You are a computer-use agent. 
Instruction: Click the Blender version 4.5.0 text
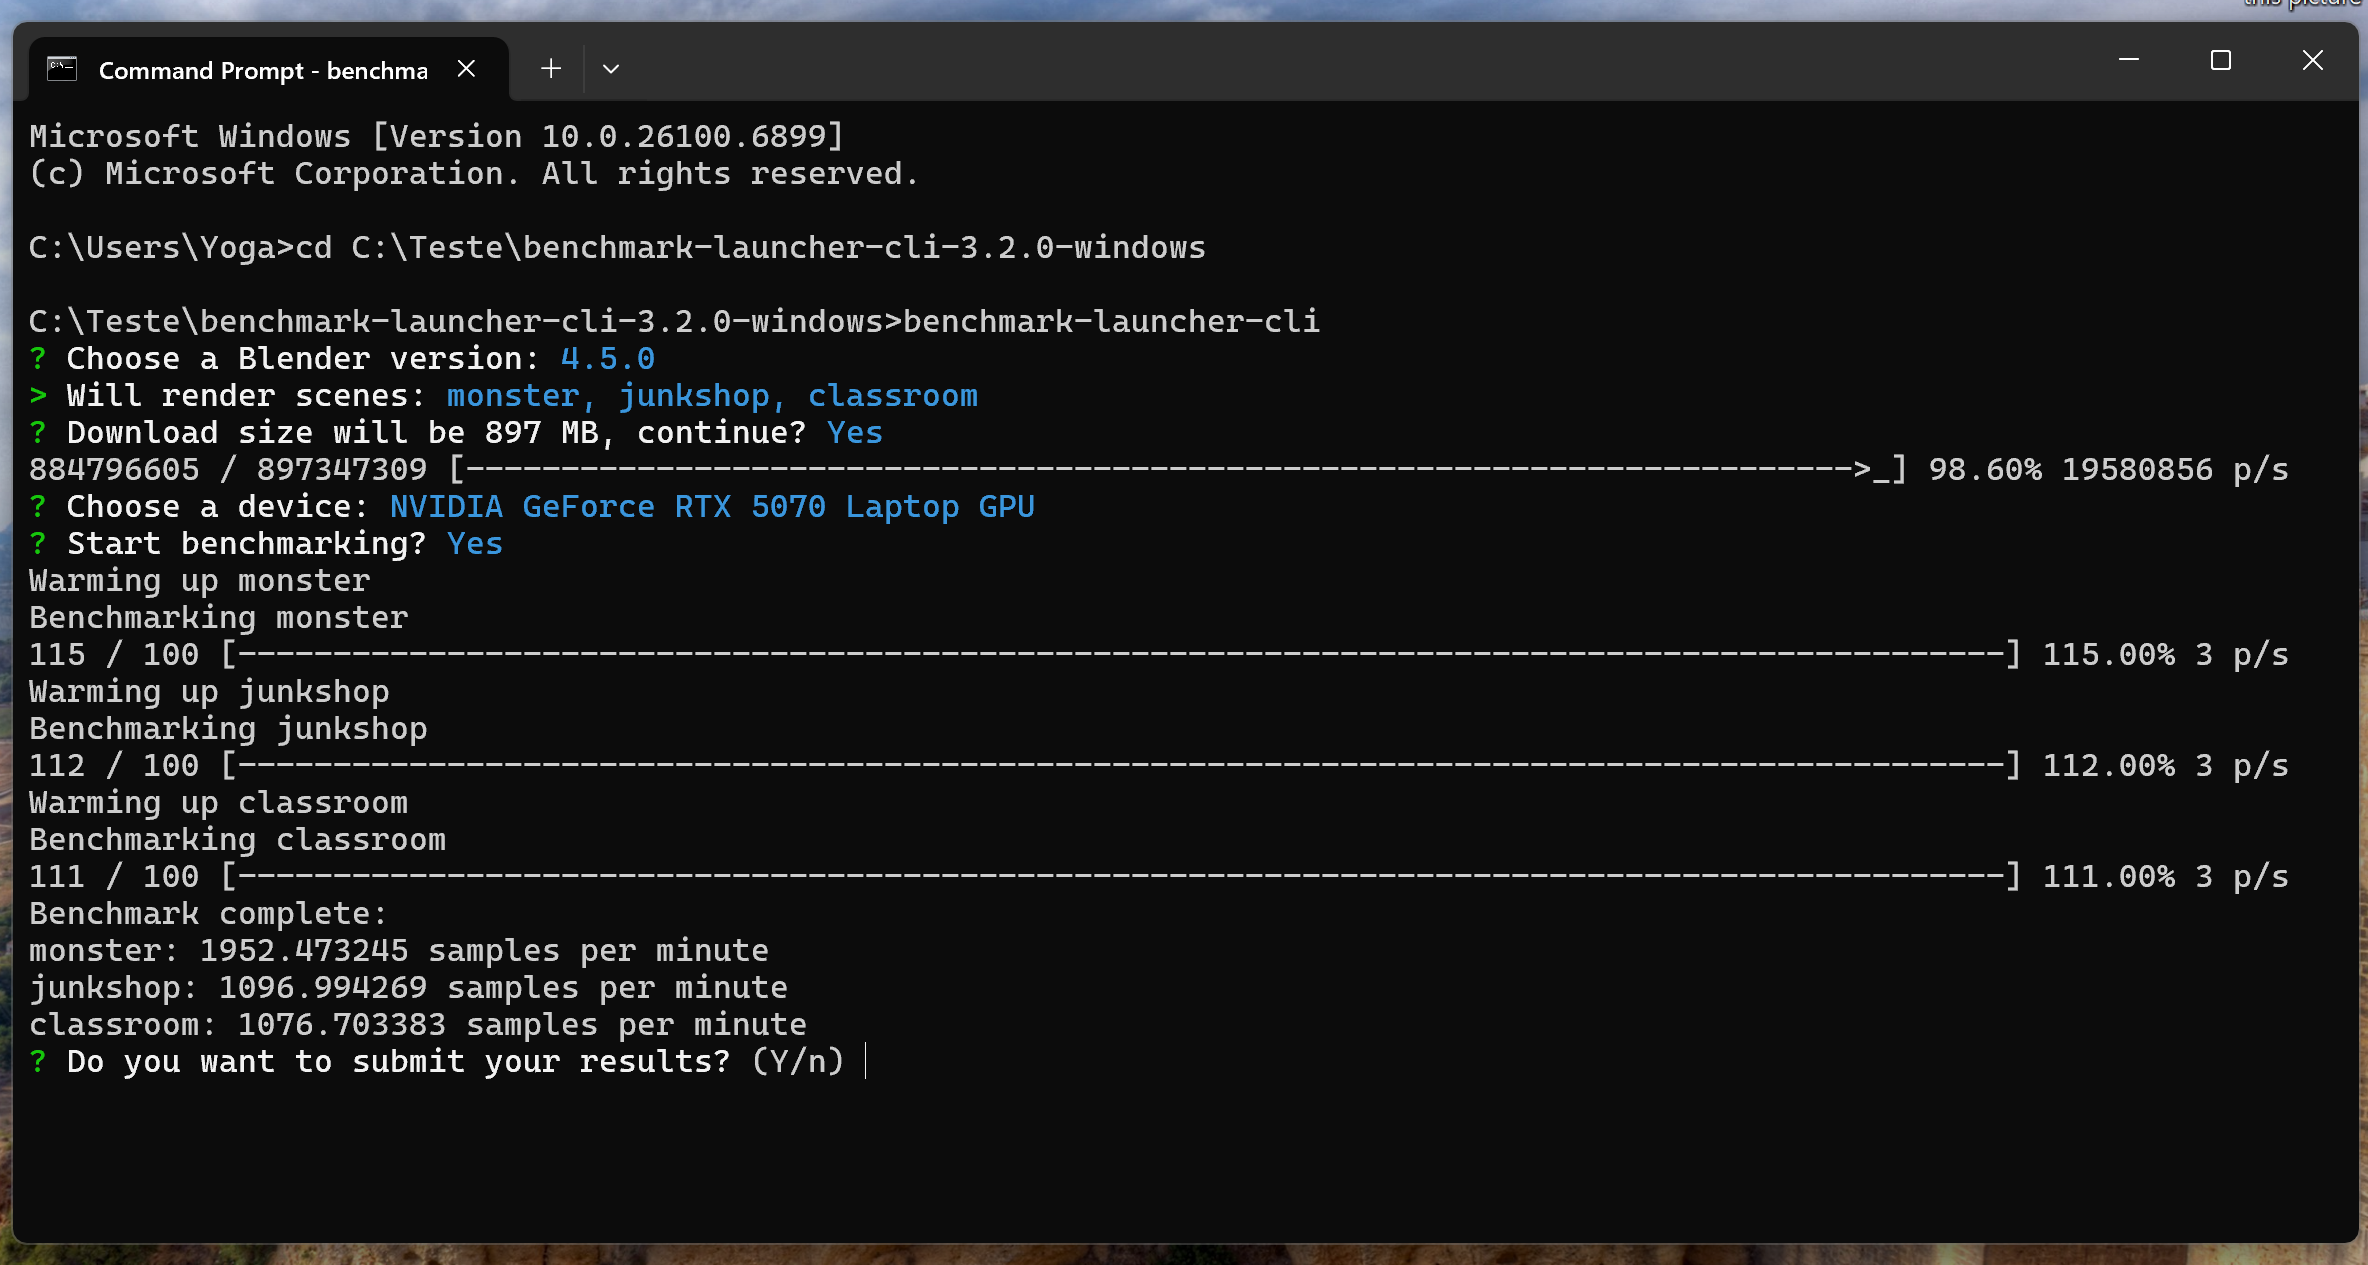tap(607, 358)
